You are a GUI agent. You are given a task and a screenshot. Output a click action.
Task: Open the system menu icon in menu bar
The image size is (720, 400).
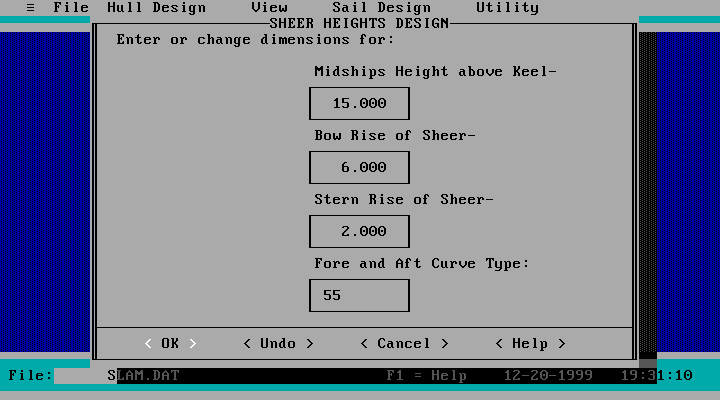tap(30, 8)
